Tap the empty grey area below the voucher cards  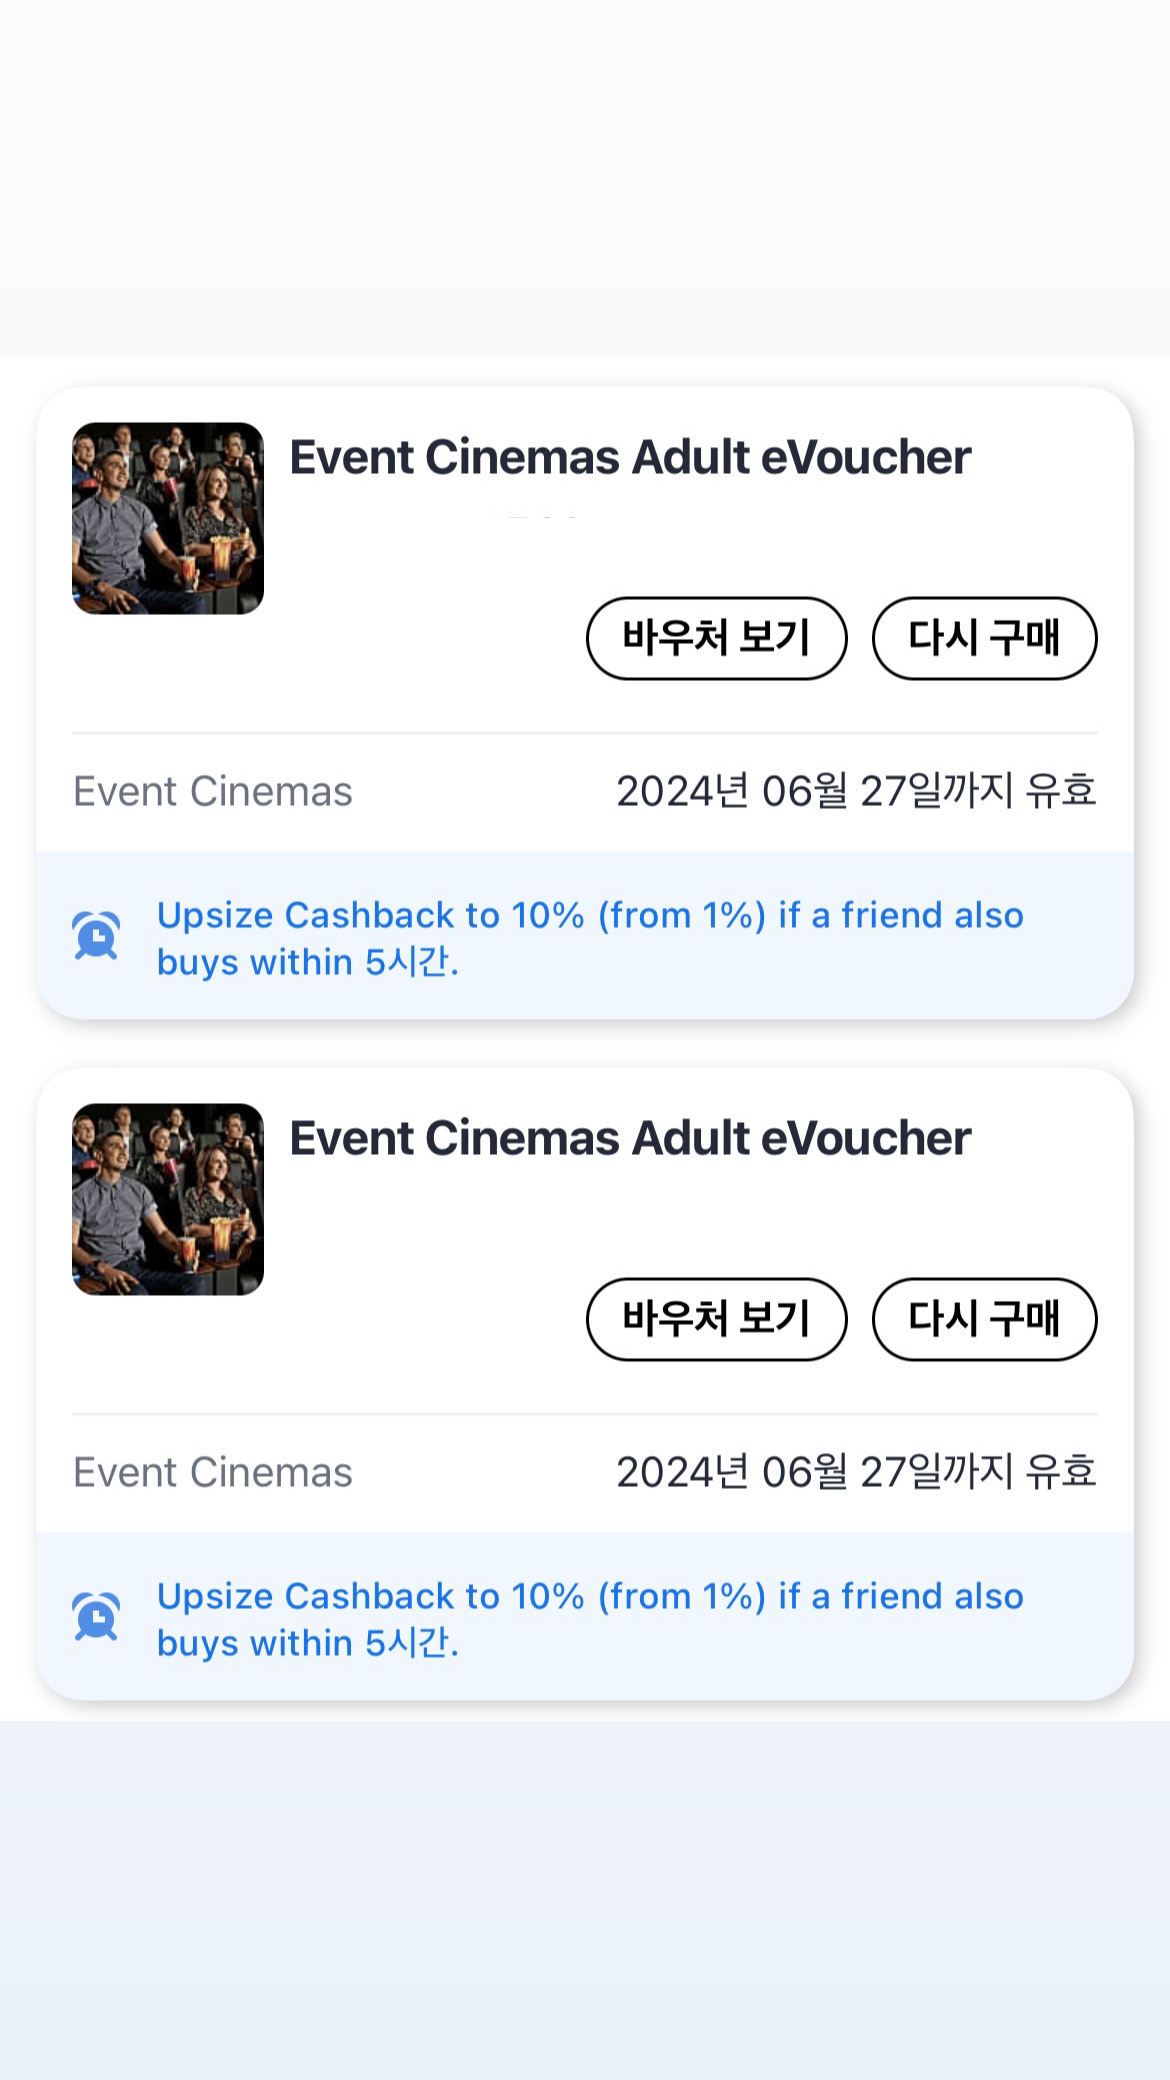585,1900
